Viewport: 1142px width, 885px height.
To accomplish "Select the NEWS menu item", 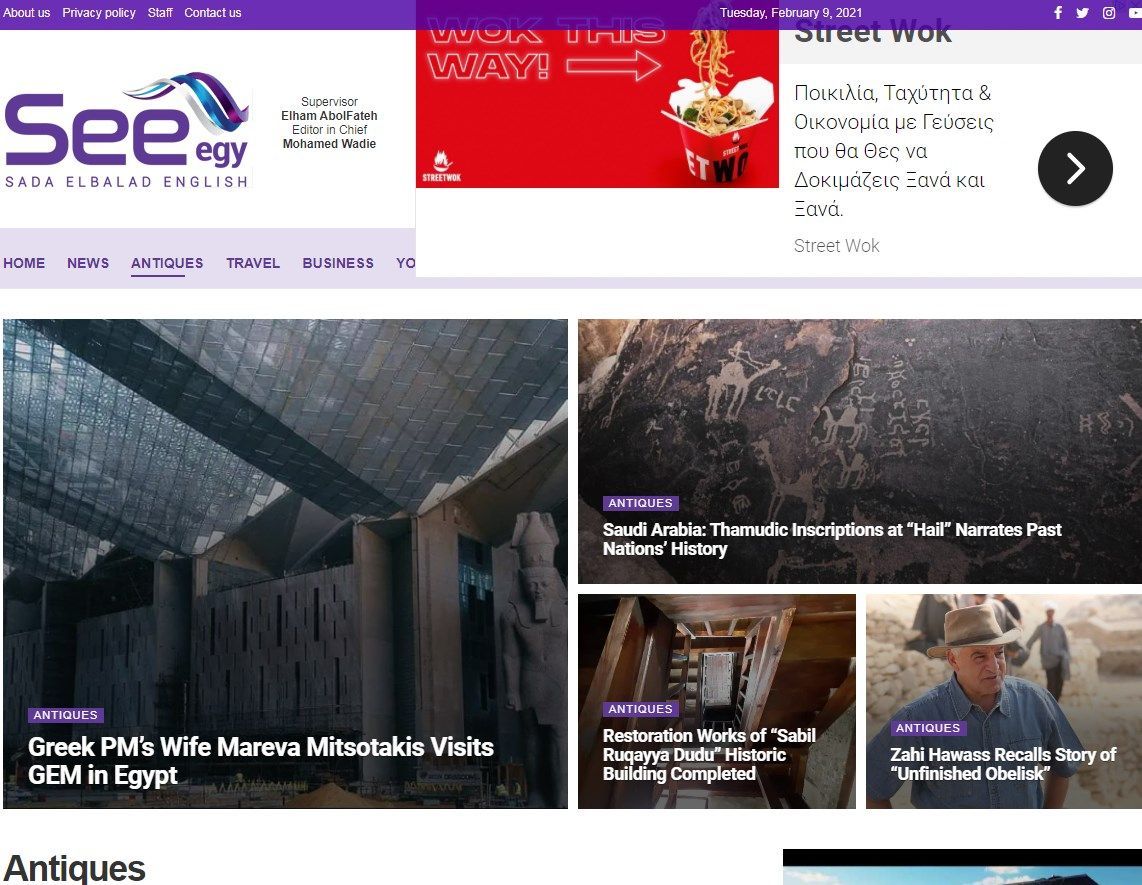I will 88,263.
